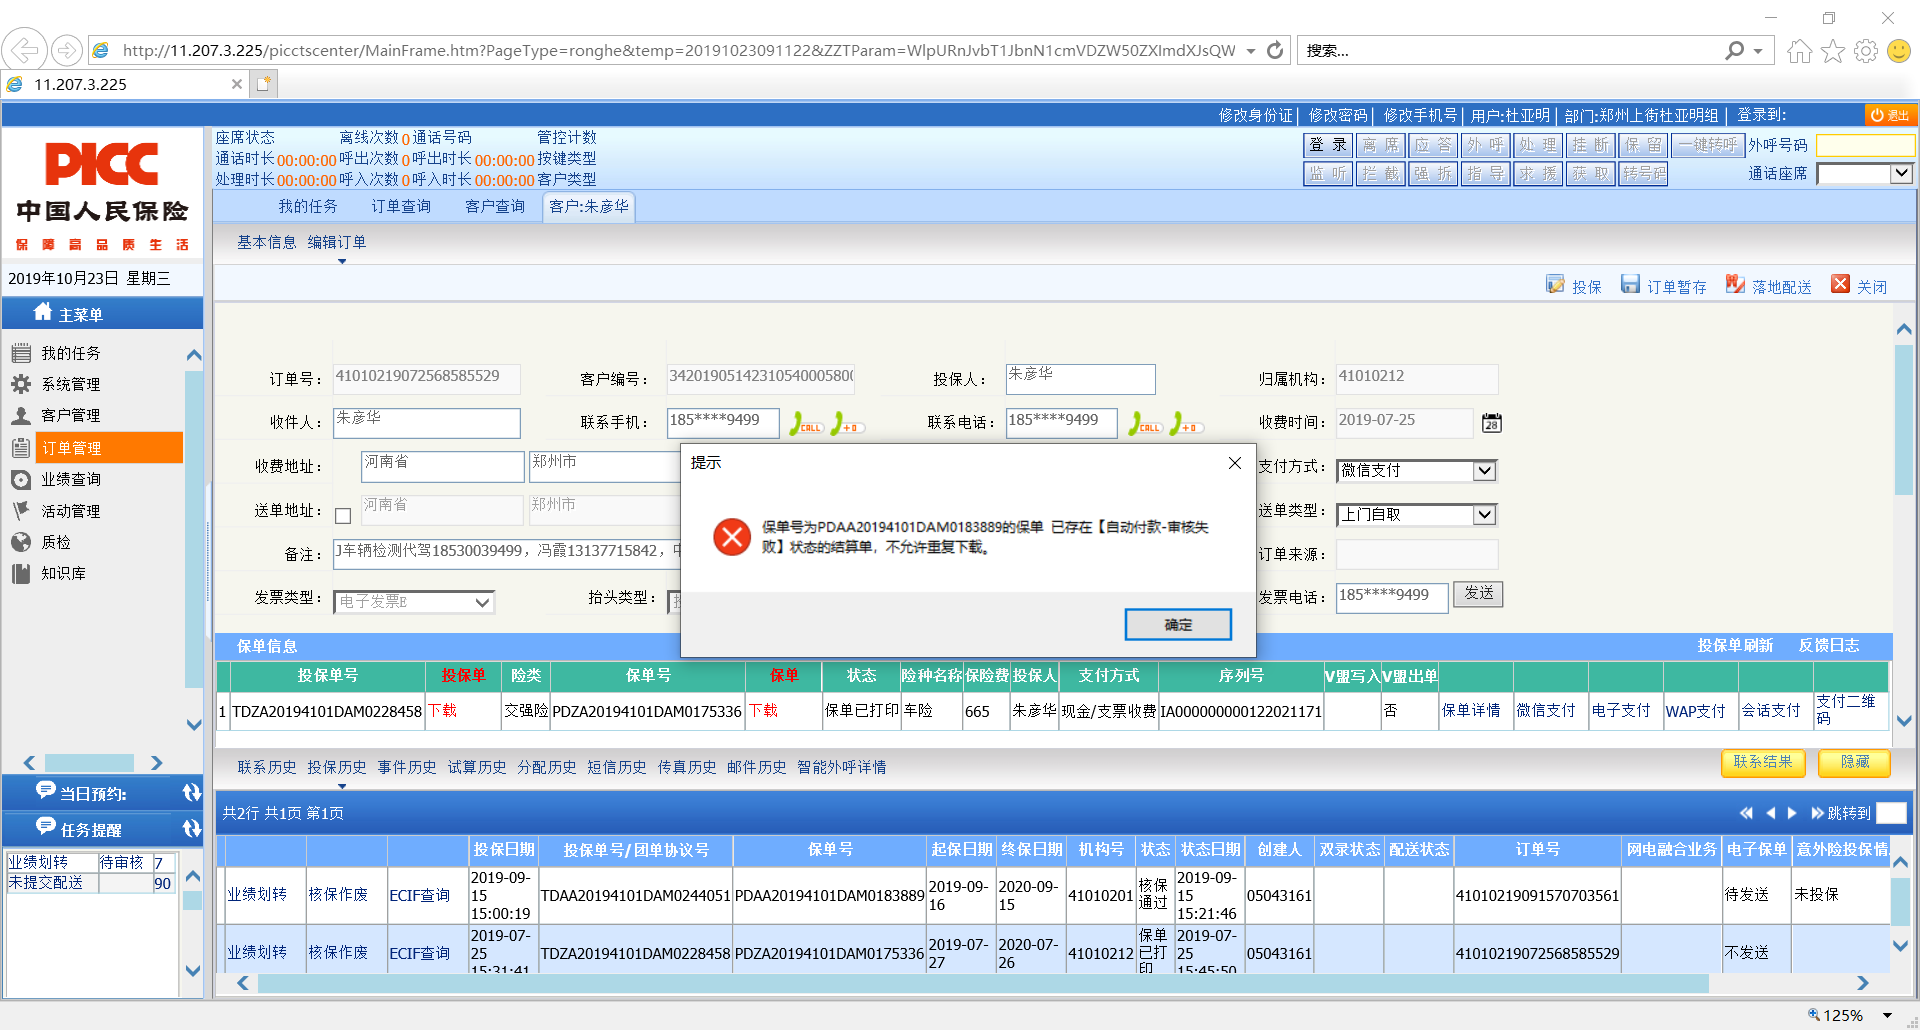Toggle the 送单地址 checkbox
The width and height of the screenshot is (1920, 1030).
(x=343, y=516)
